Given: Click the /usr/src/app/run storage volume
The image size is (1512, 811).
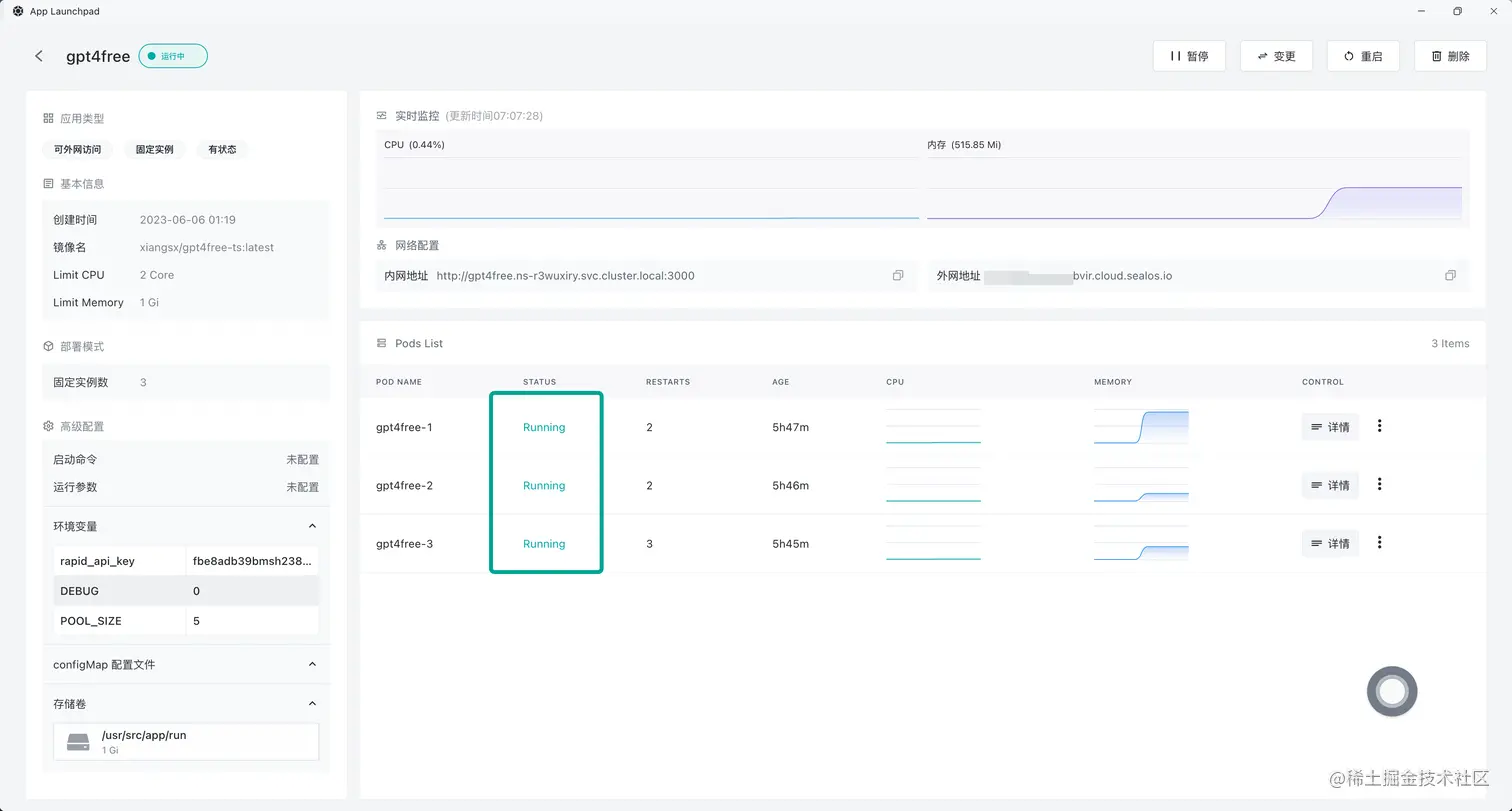Looking at the screenshot, I should click(186, 742).
